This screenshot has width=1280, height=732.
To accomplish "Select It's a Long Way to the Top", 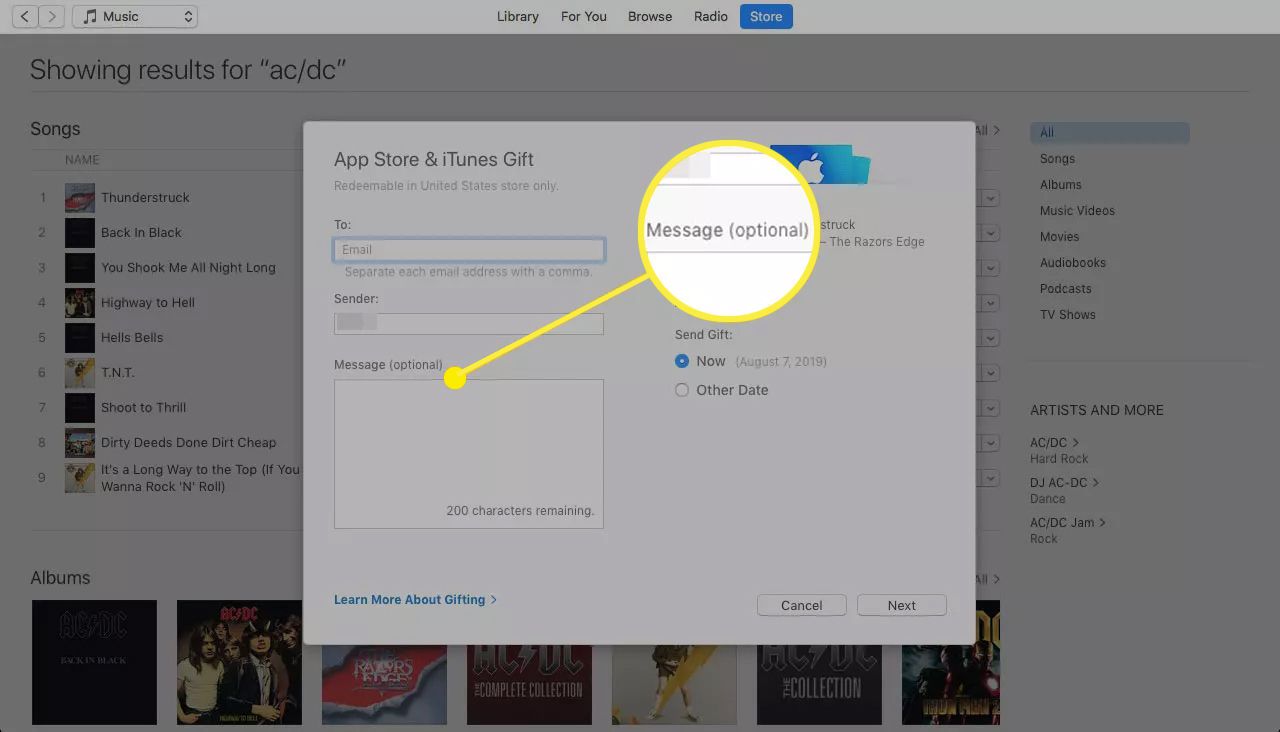I will (x=200, y=478).
